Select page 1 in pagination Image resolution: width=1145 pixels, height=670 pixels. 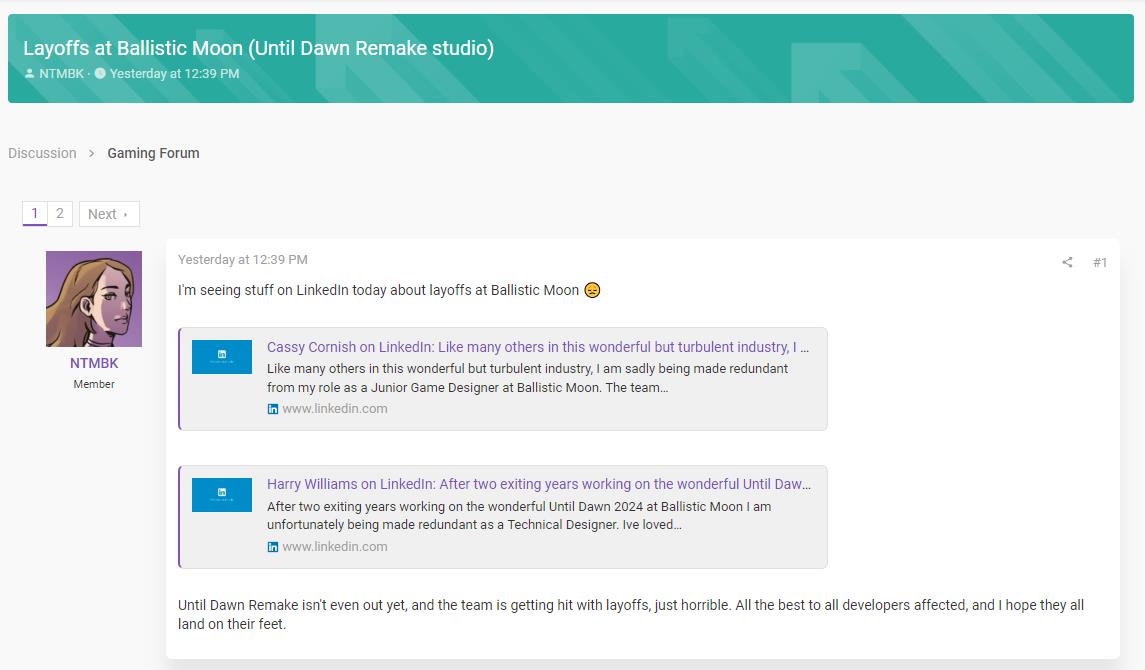(x=35, y=214)
